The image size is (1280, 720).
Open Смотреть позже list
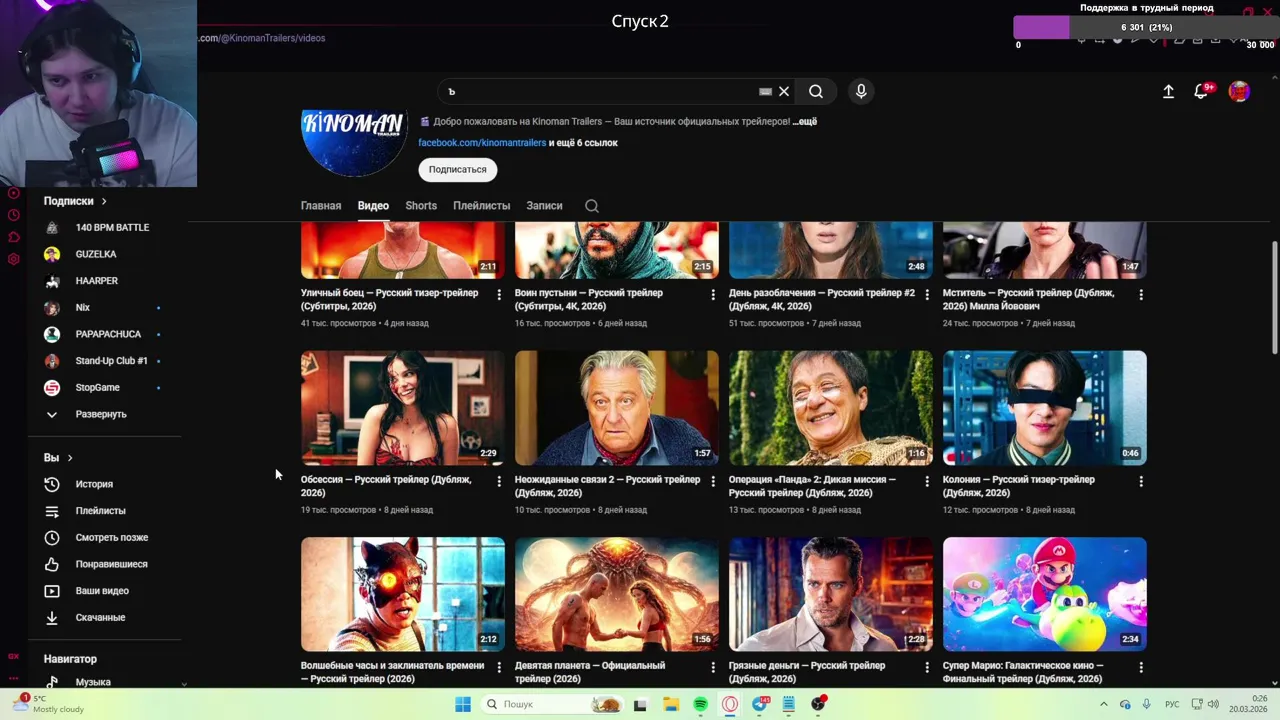click(111, 538)
